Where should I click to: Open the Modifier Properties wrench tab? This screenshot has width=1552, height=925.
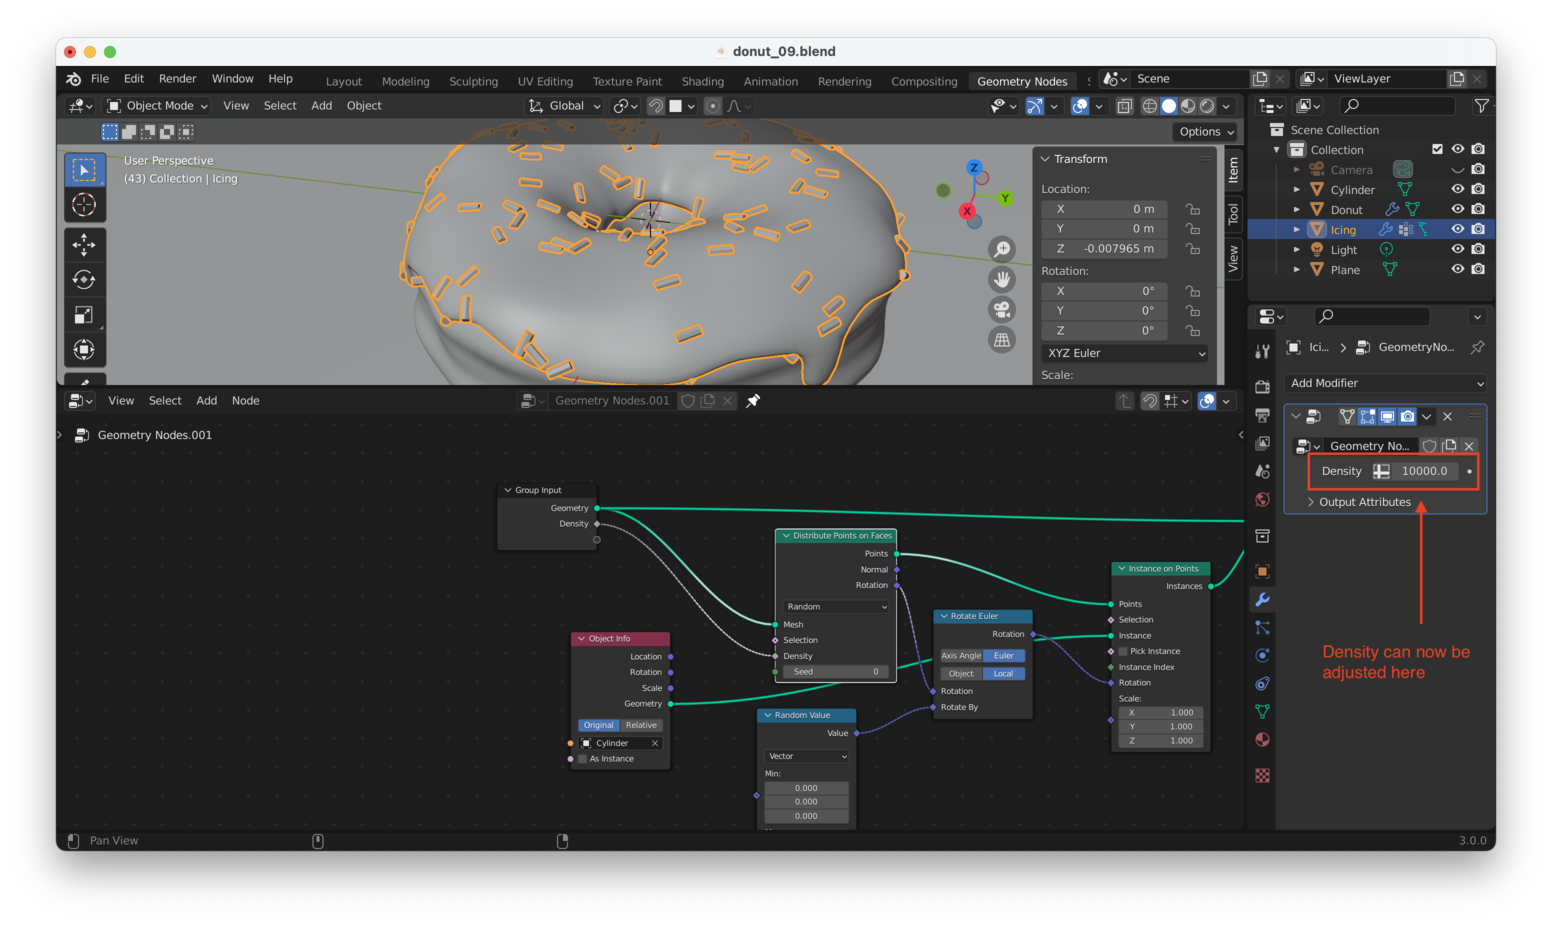click(x=1262, y=598)
